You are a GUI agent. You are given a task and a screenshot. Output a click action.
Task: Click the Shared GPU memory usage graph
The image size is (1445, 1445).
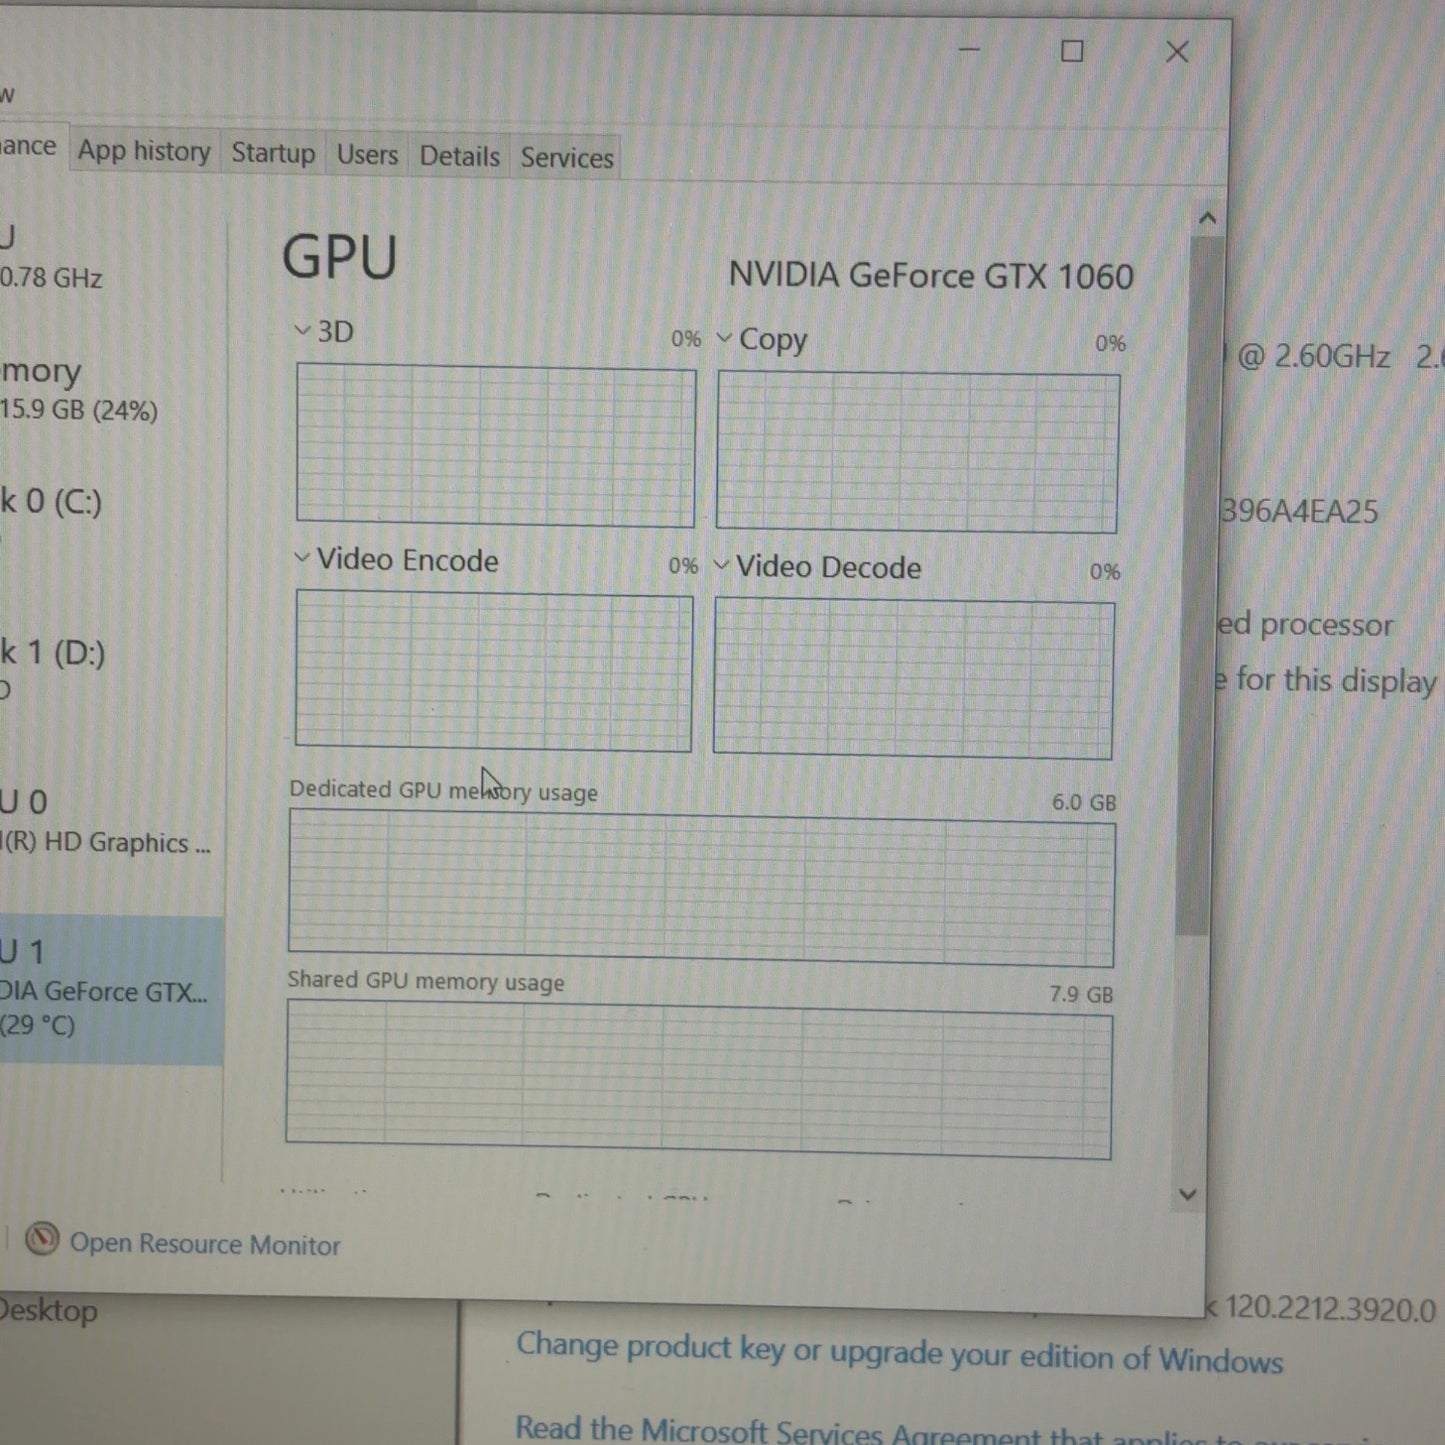coord(699,1080)
